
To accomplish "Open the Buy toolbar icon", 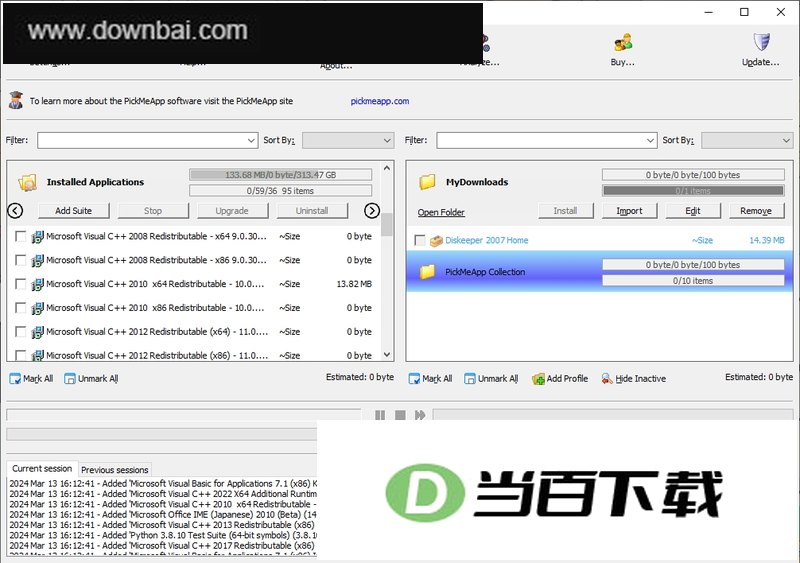I will tap(623, 43).
